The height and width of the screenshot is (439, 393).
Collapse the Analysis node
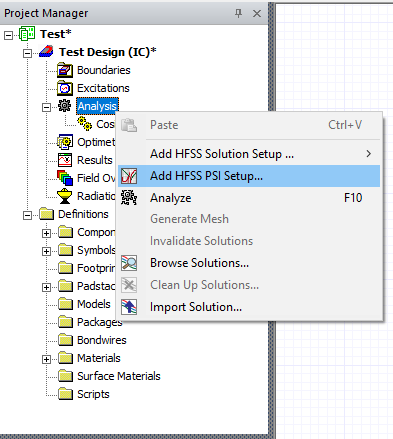click(x=47, y=107)
